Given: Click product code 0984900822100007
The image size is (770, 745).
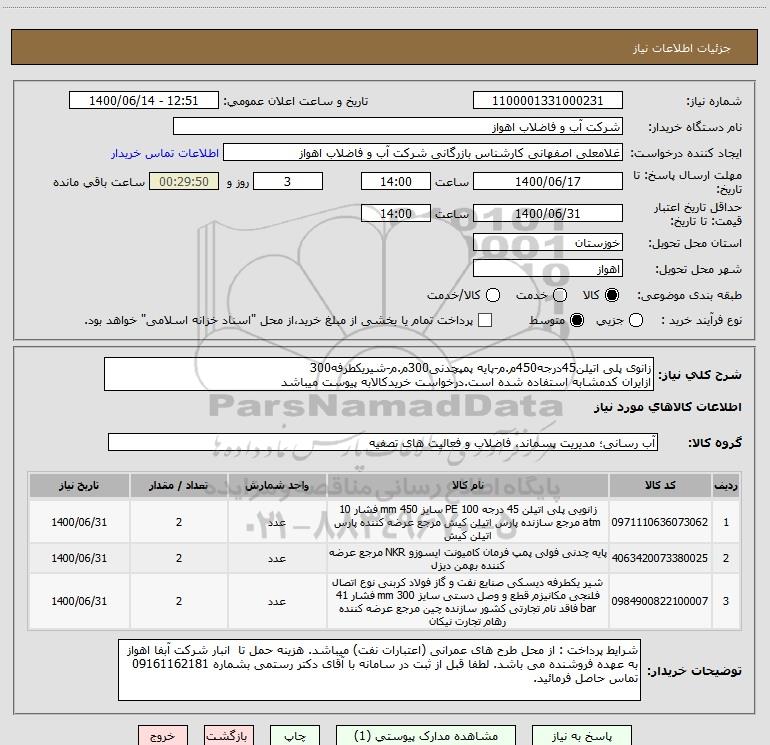Looking at the screenshot, I should (x=660, y=601).
